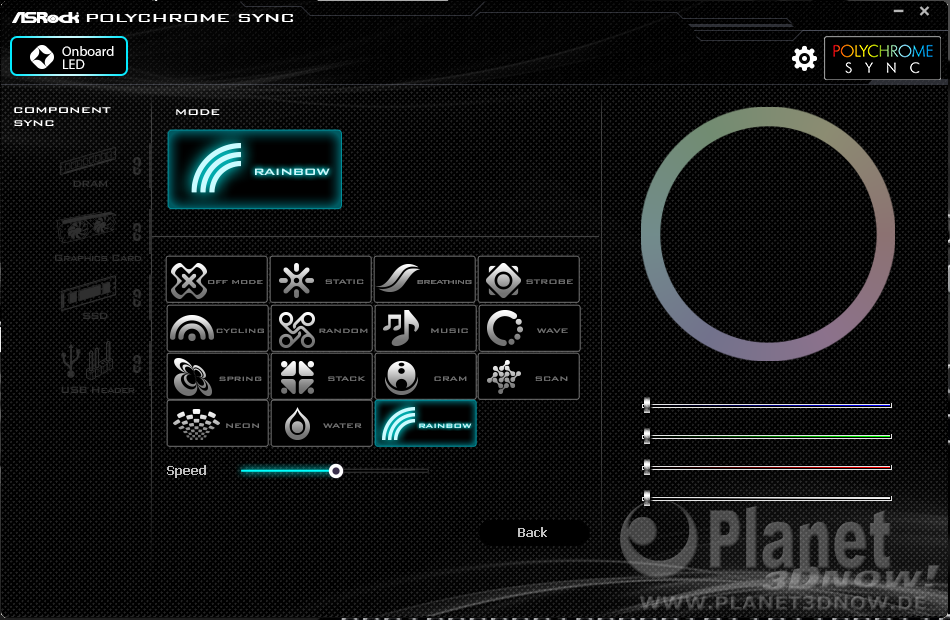The width and height of the screenshot is (950, 620).
Task: Click the USB Header component icon
Action: pos(88,361)
